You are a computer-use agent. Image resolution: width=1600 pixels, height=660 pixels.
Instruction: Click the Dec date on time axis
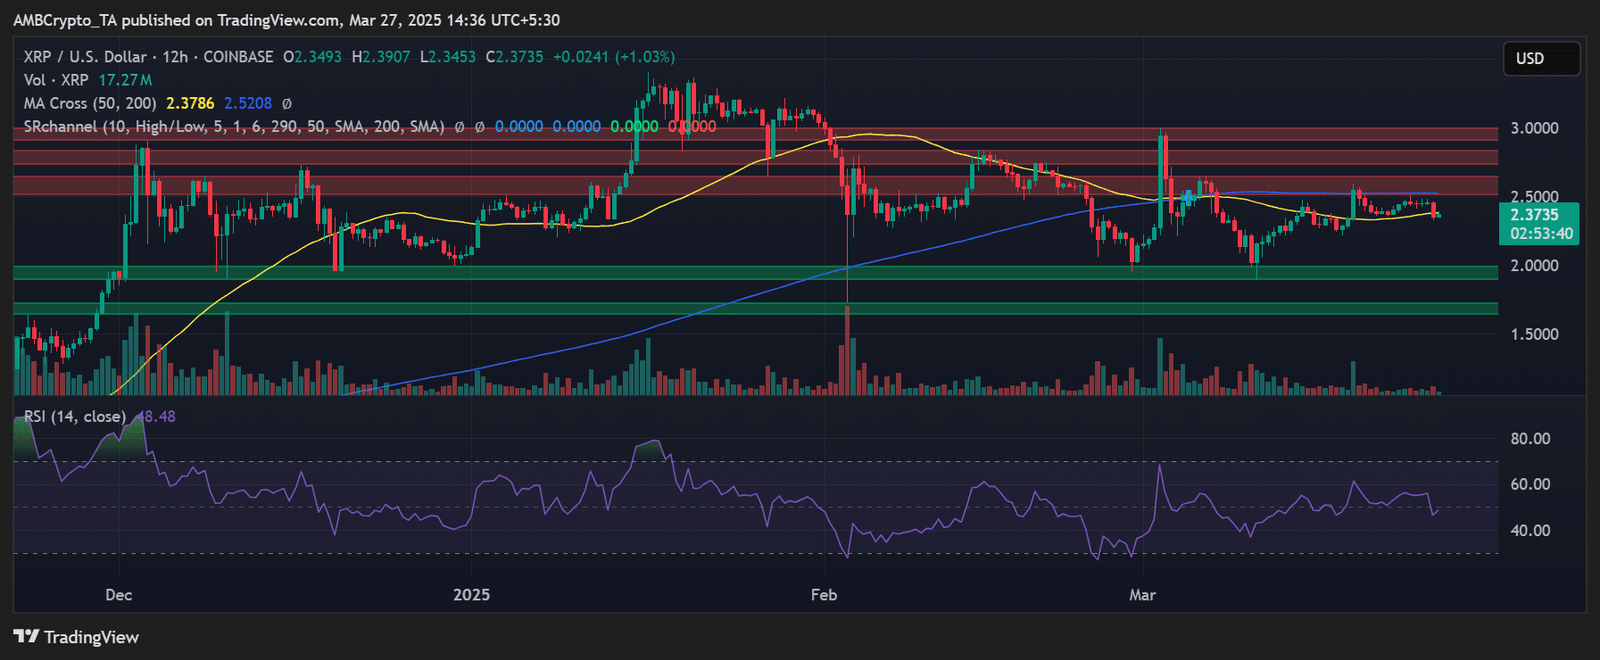[118, 595]
